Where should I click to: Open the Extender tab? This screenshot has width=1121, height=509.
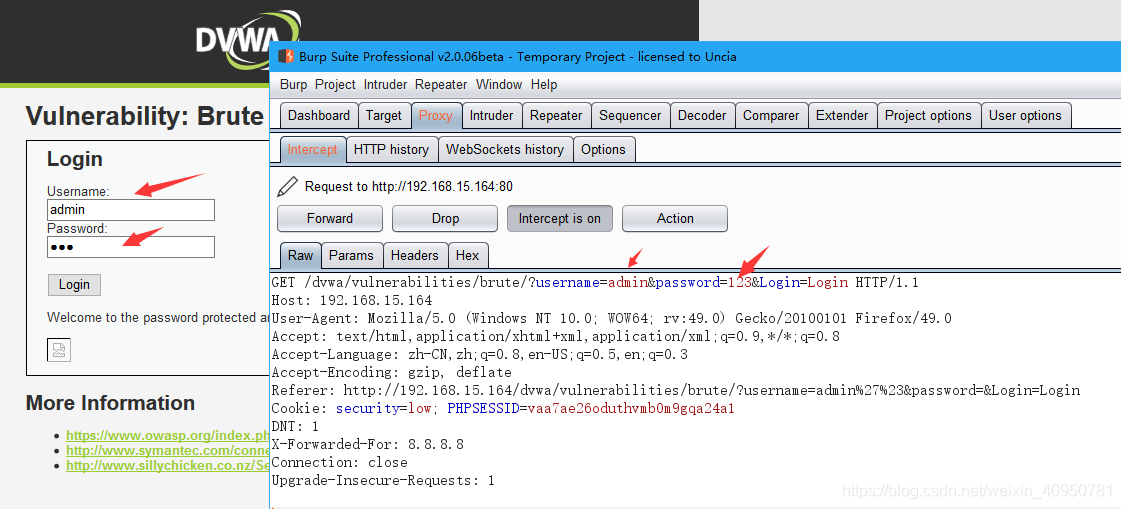842,116
